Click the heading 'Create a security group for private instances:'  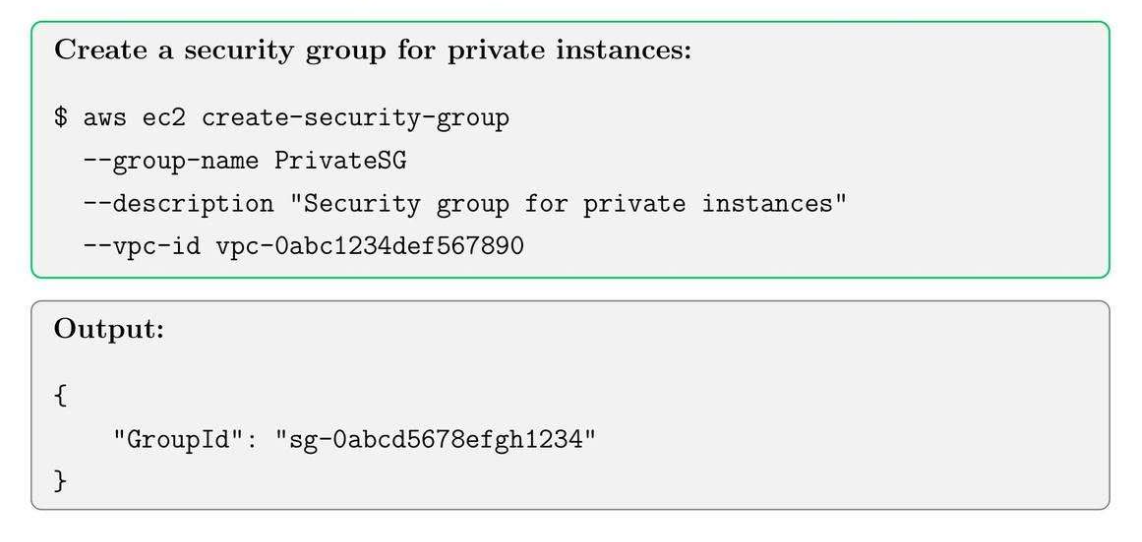pyautogui.click(x=372, y=52)
